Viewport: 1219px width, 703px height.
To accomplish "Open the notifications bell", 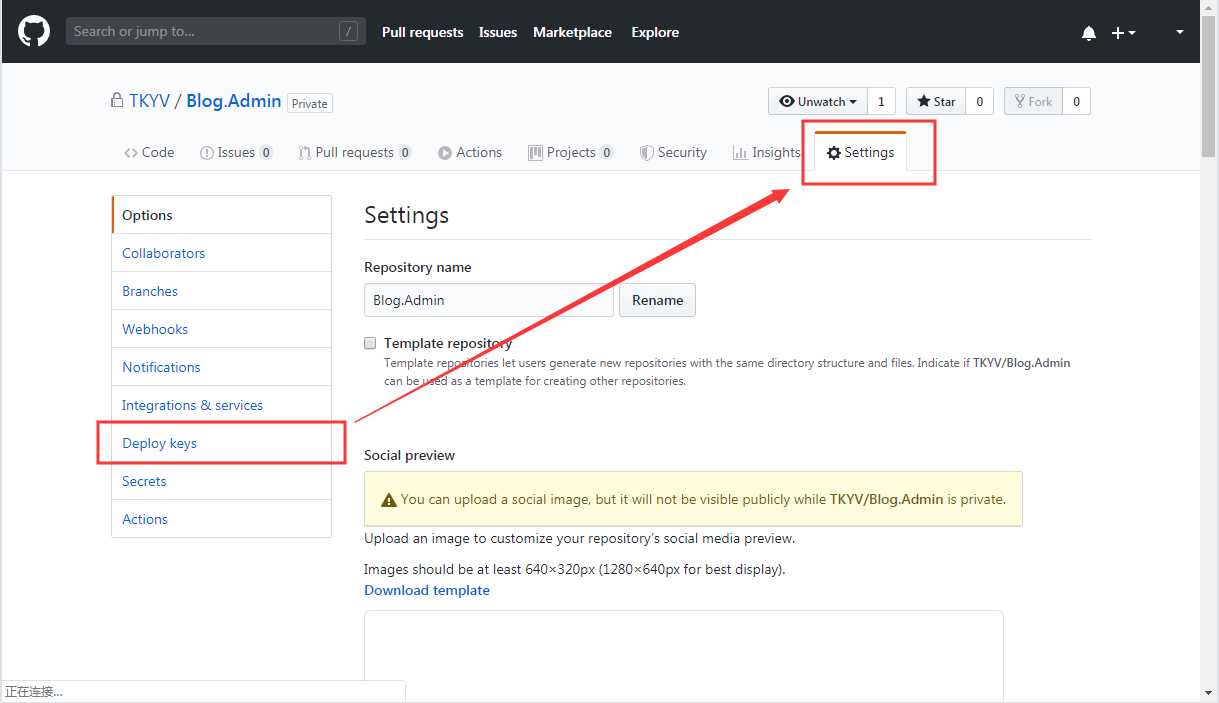I will (1089, 33).
